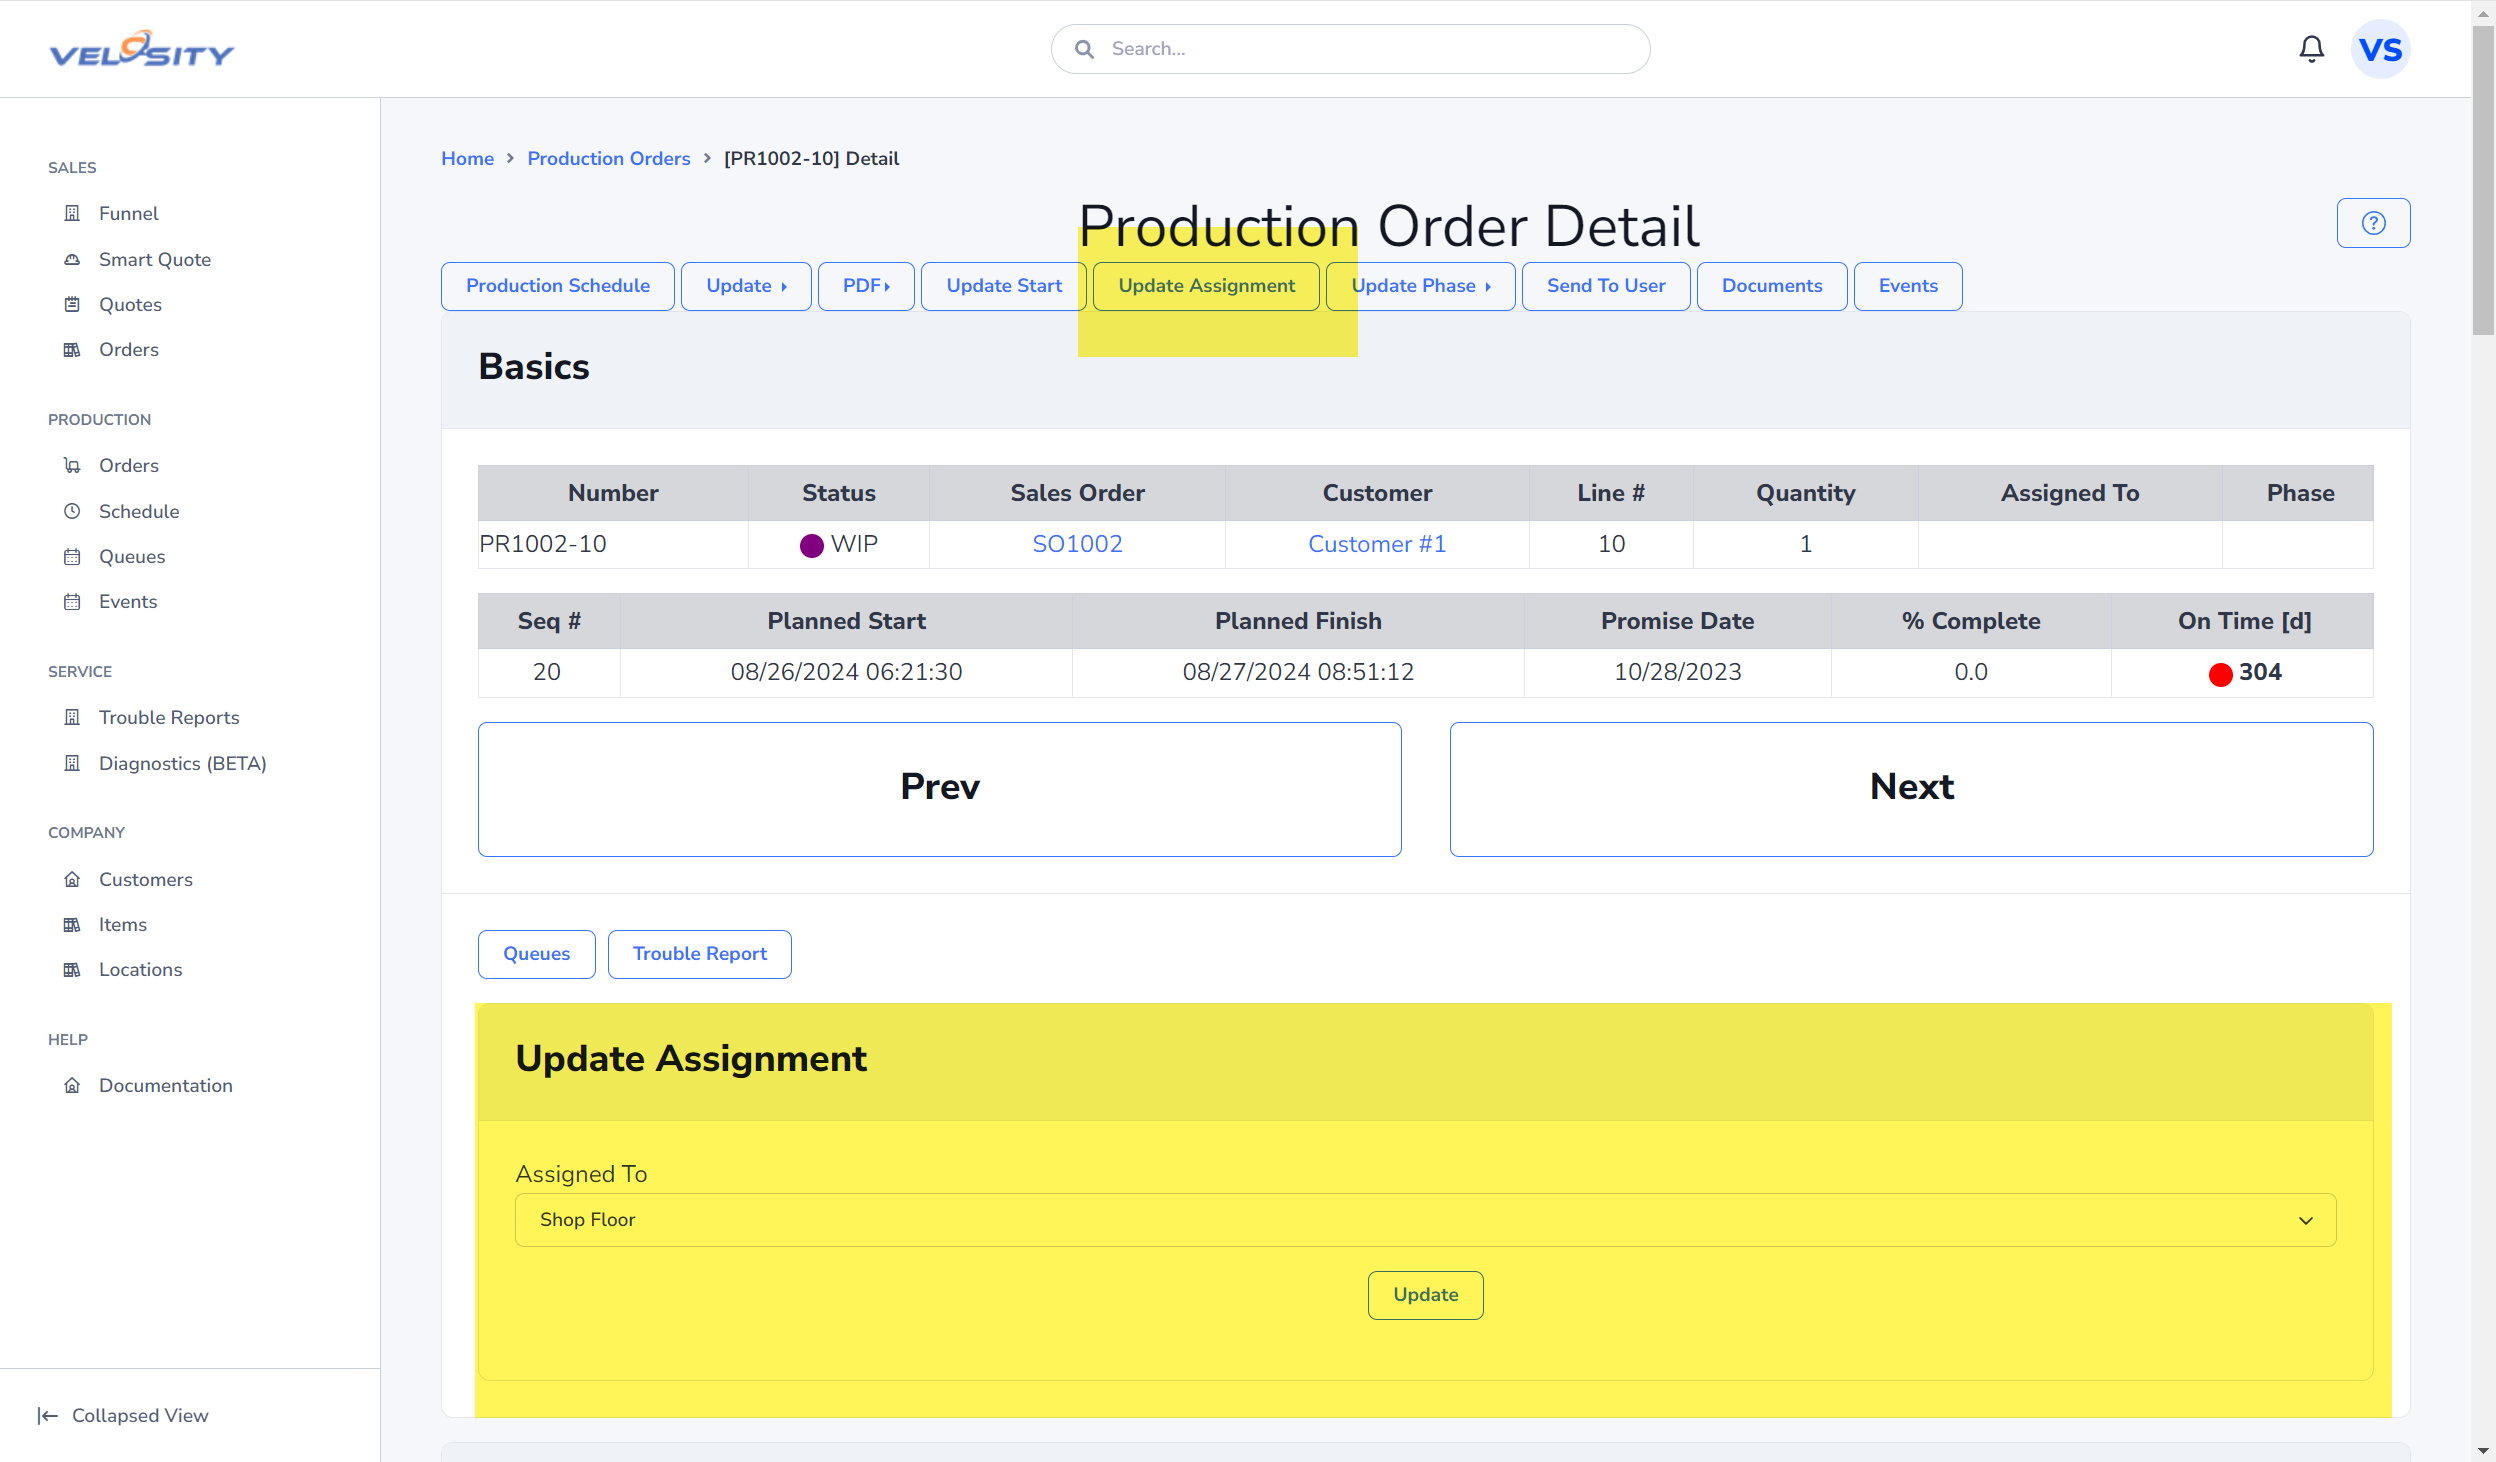Image resolution: width=2496 pixels, height=1462 pixels.
Task: Click Planned Start 08/26/2024 06:21:30
Action: click(x=846, y=672)
